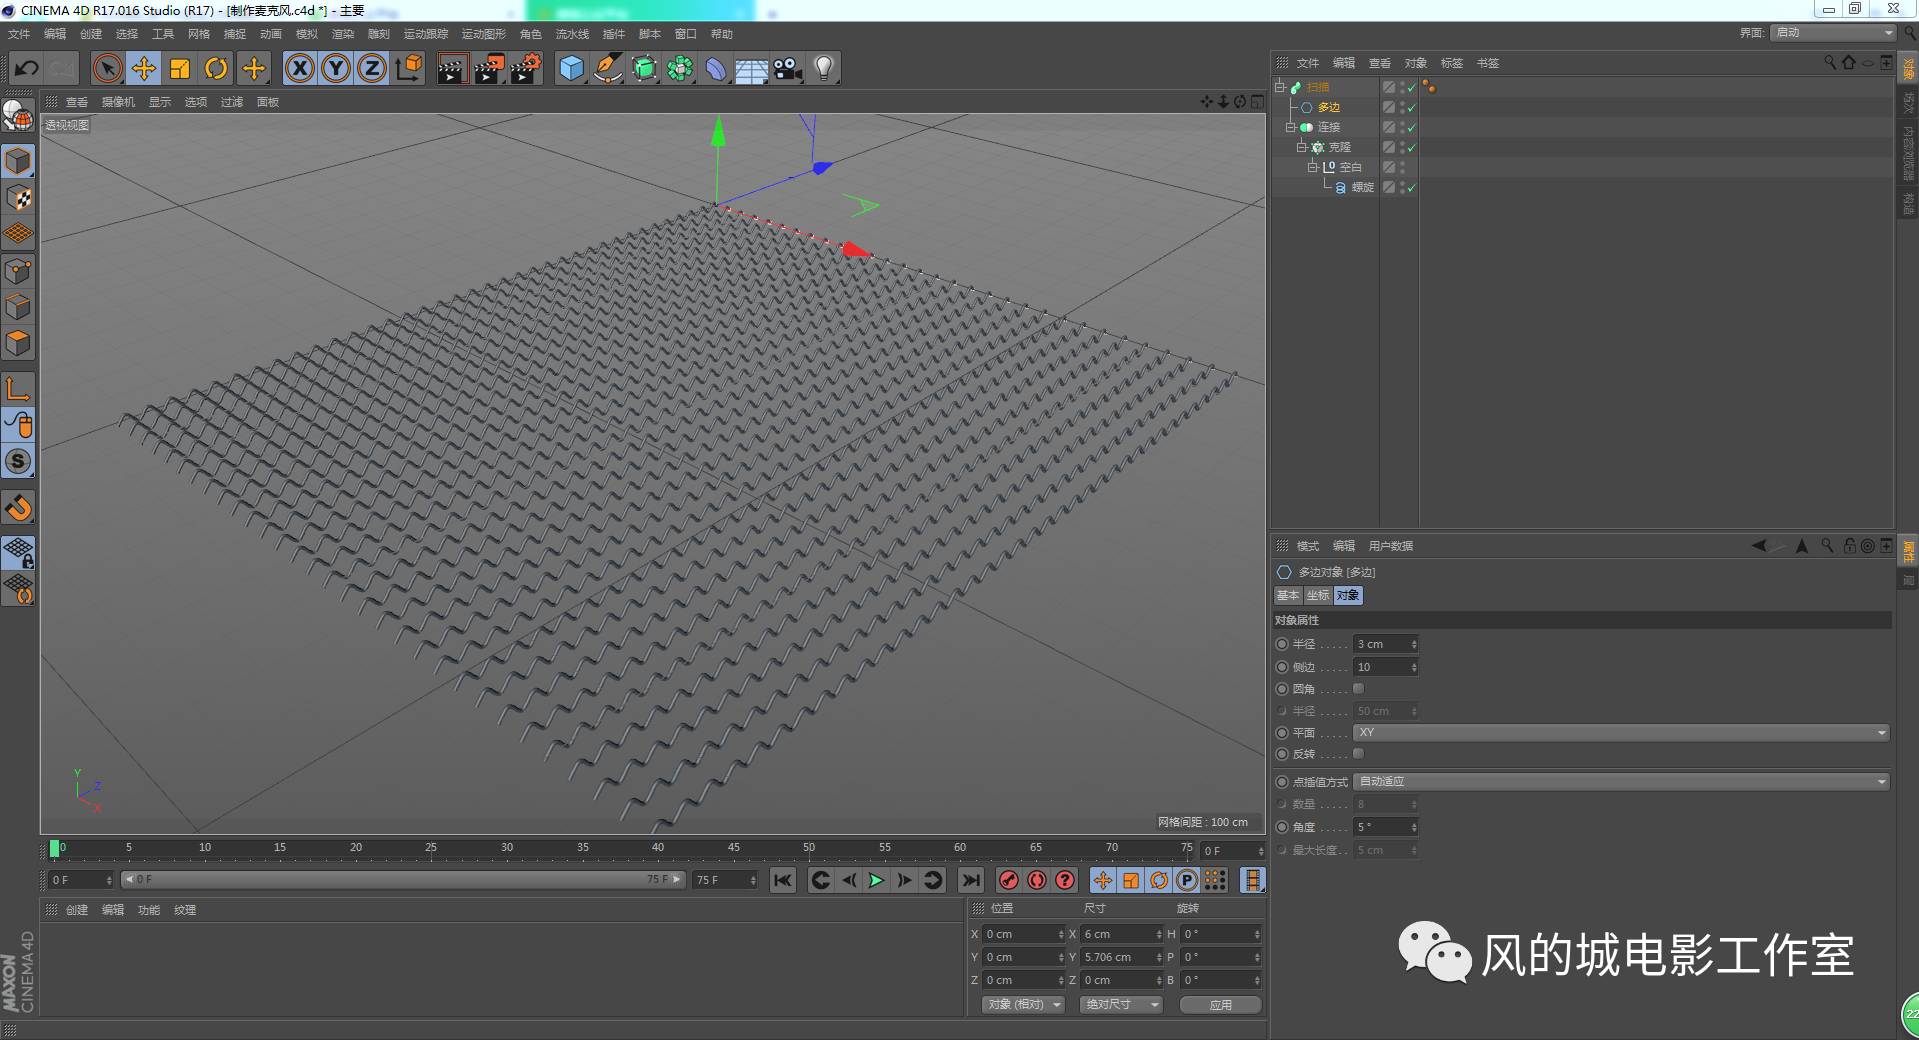Switch to the 坐标 tab in attributes

click(x=1317, y=595)
